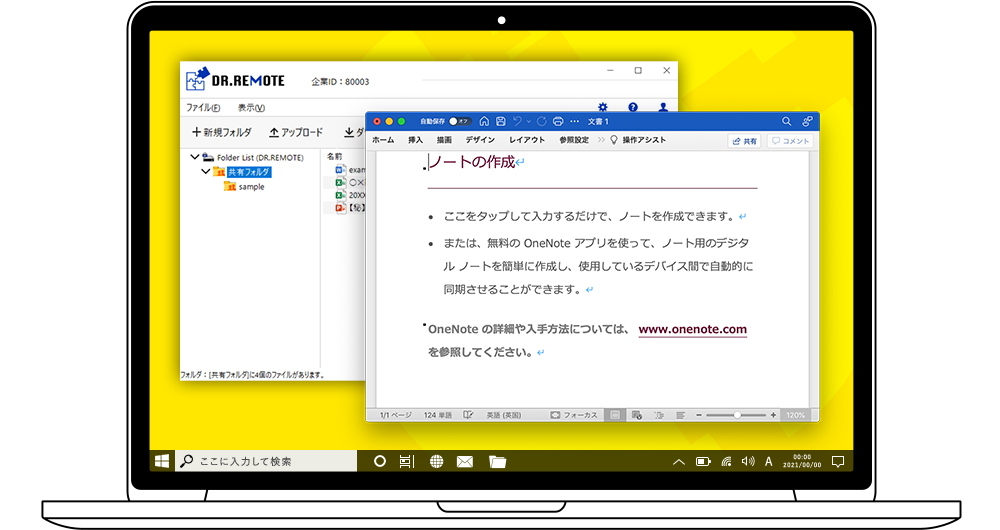Switch to the 参照設定 ribbon tab
Image resolution: width=1000 pixels, height=530 pixels.
574,140
